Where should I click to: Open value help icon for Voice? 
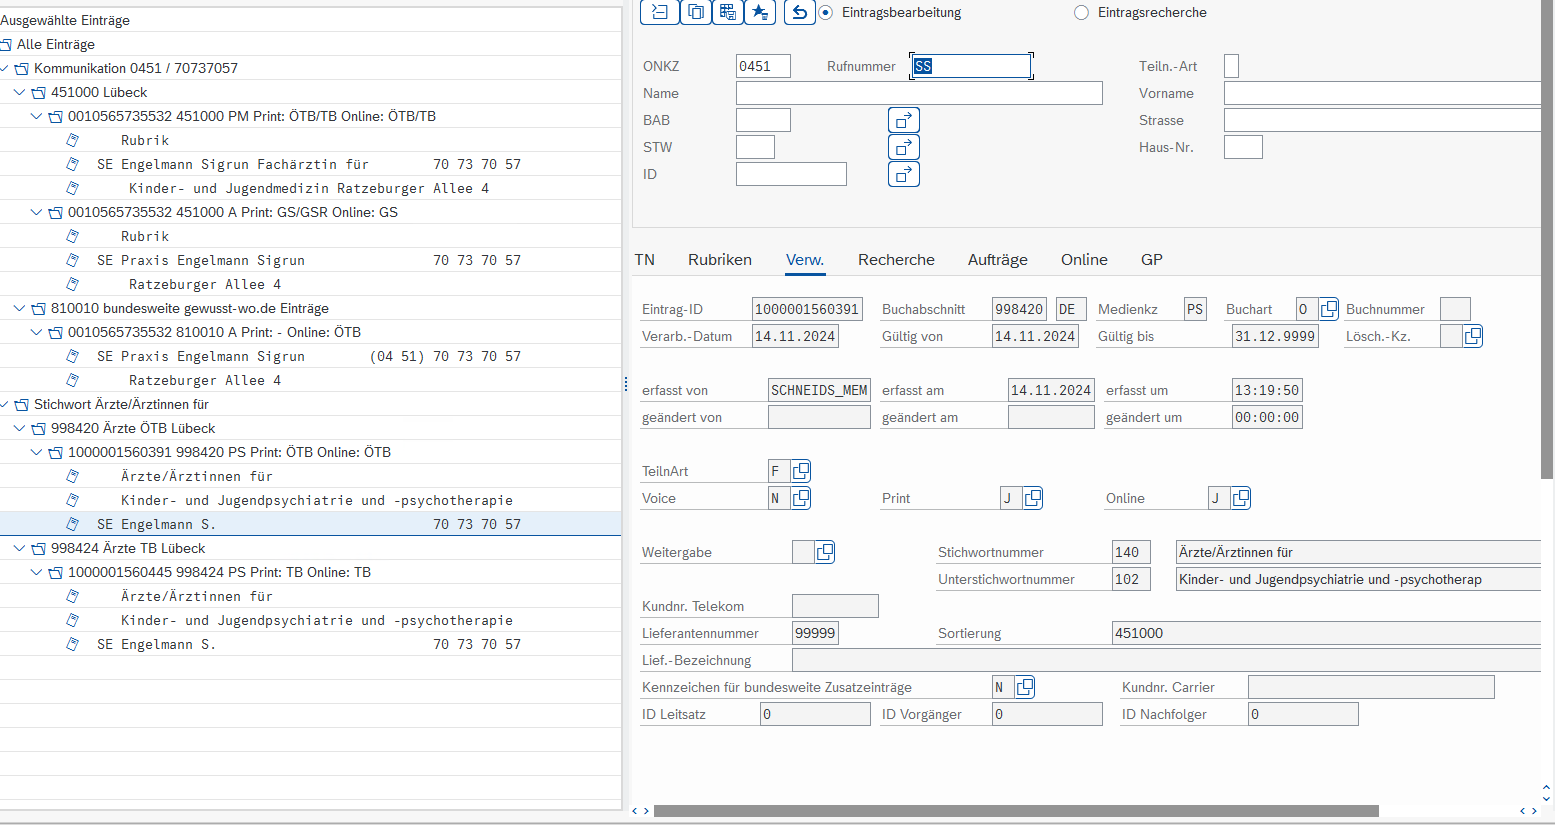800,498
